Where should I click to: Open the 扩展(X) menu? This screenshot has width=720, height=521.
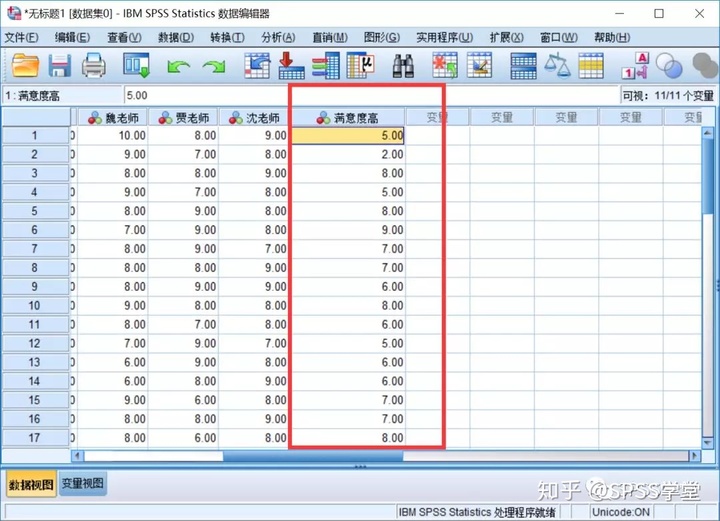[x=506, y=37]
